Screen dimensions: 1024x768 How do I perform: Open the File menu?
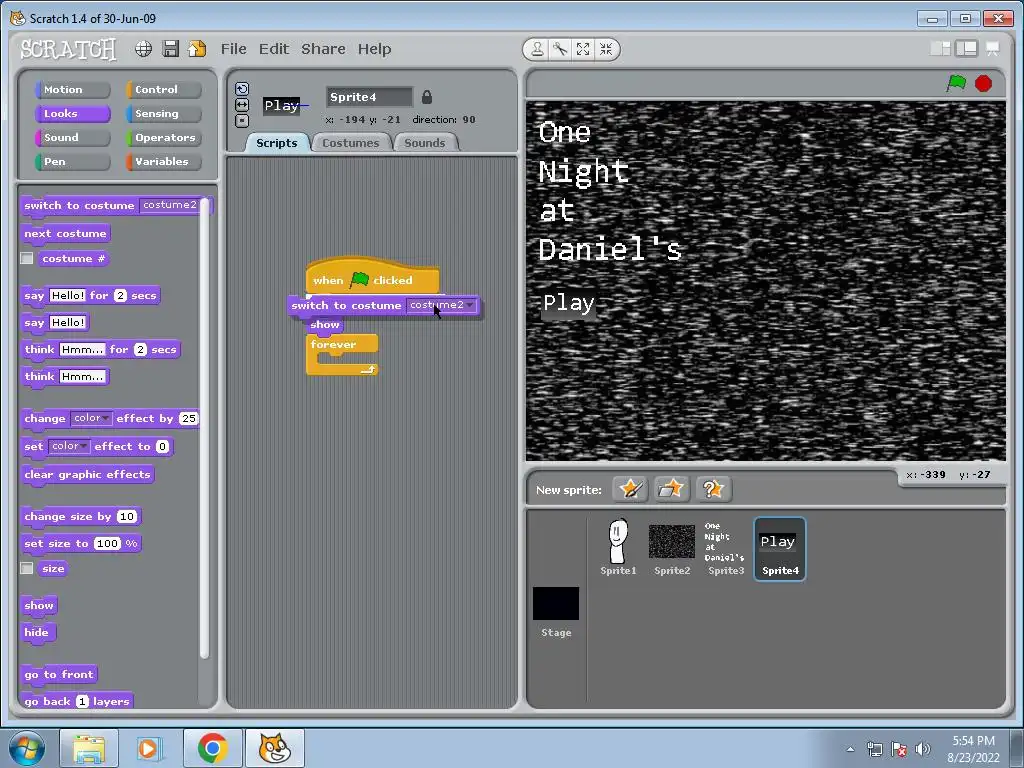(233, 49)
